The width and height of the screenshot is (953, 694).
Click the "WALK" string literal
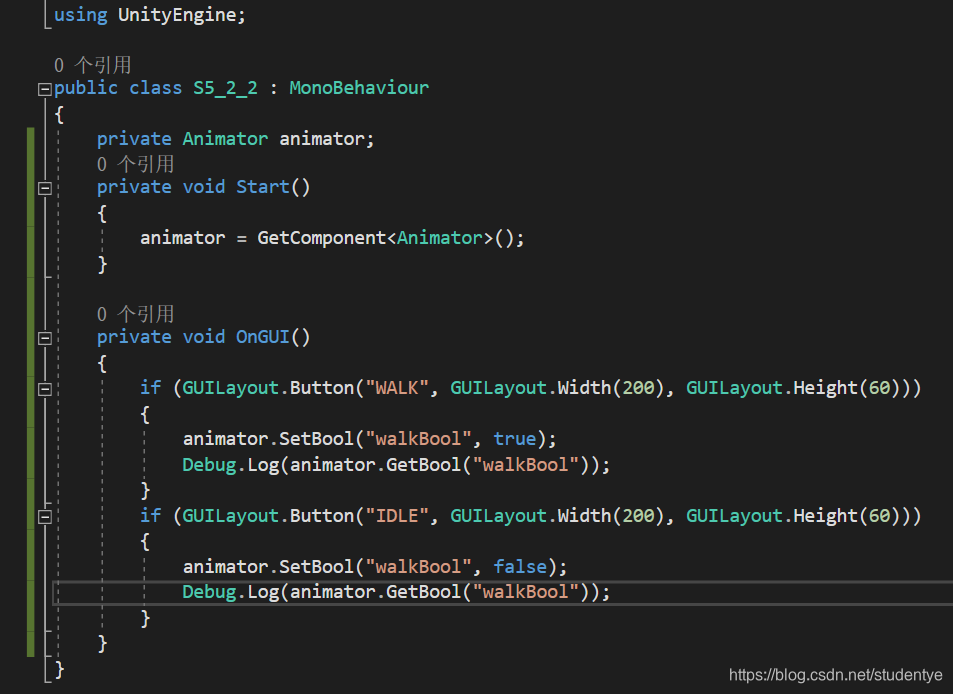pyautogui.click(x=397, y=388)
